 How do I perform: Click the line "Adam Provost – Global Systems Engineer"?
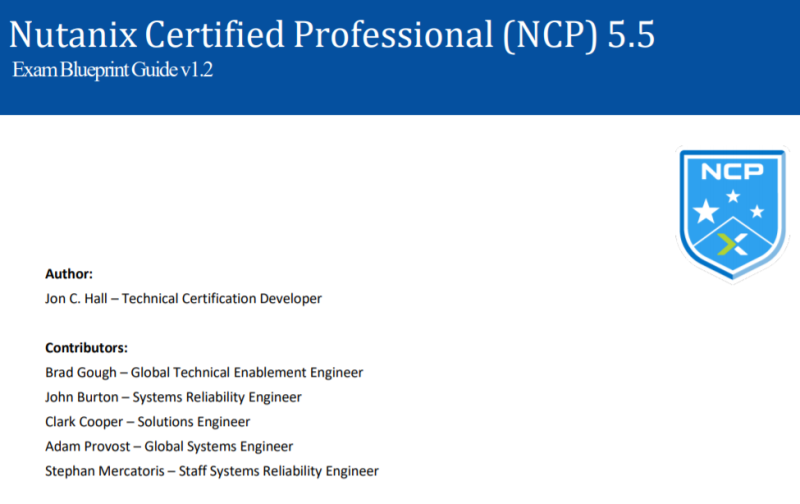[x=169, y=446]
